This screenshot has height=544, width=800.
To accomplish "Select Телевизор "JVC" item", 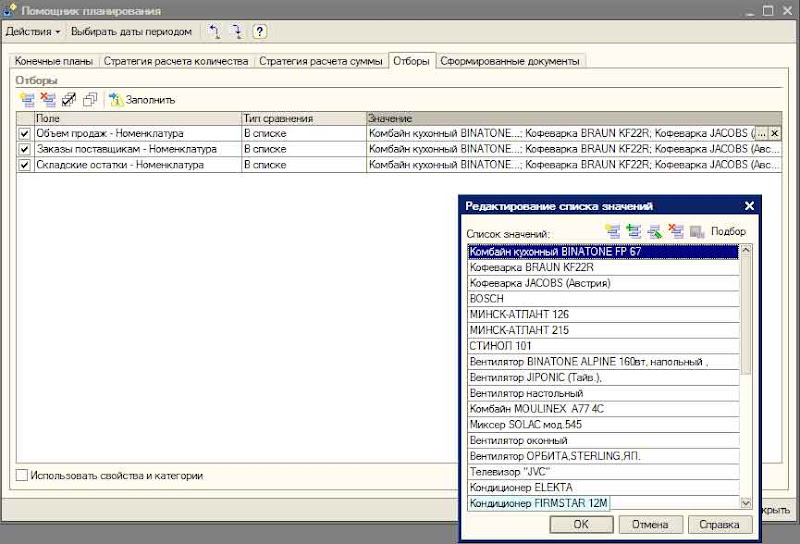I will pos(603,473).
